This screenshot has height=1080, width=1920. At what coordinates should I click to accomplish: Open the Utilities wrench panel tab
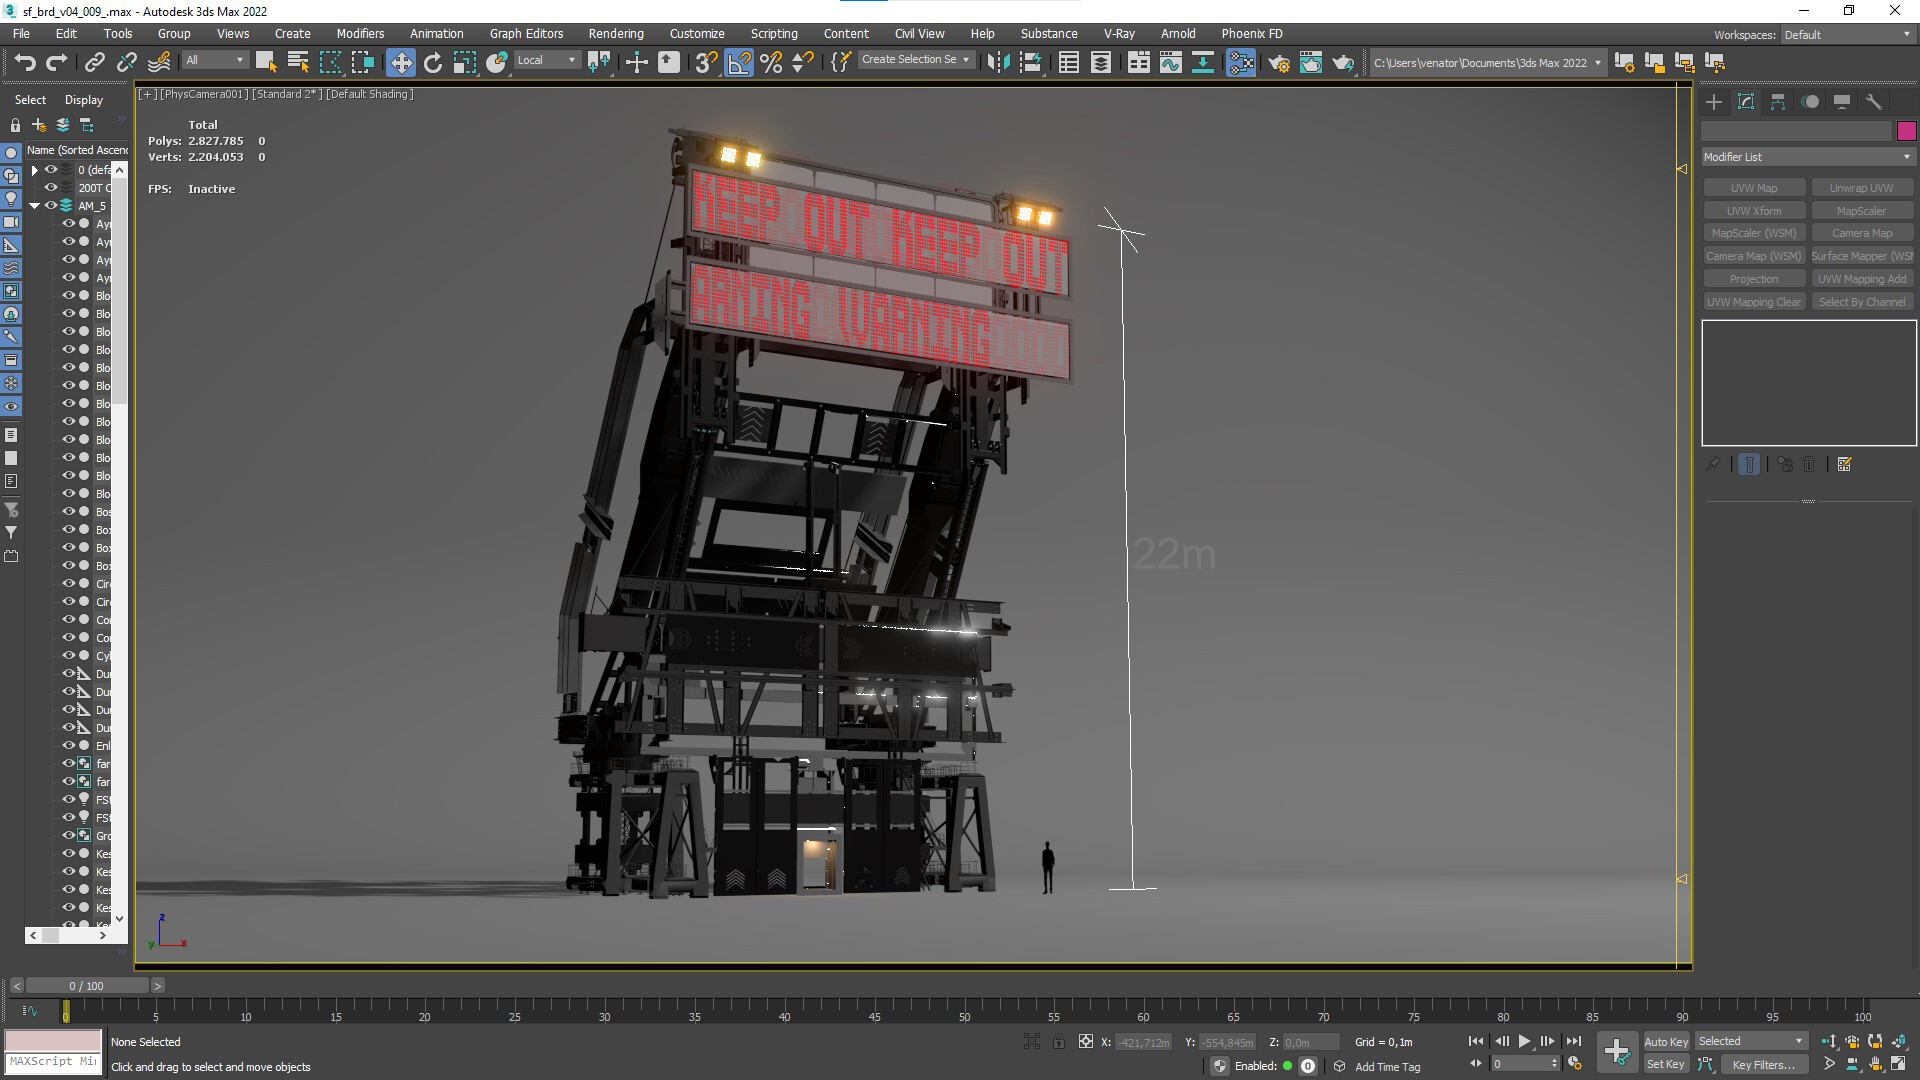(x=1873, y=102)
